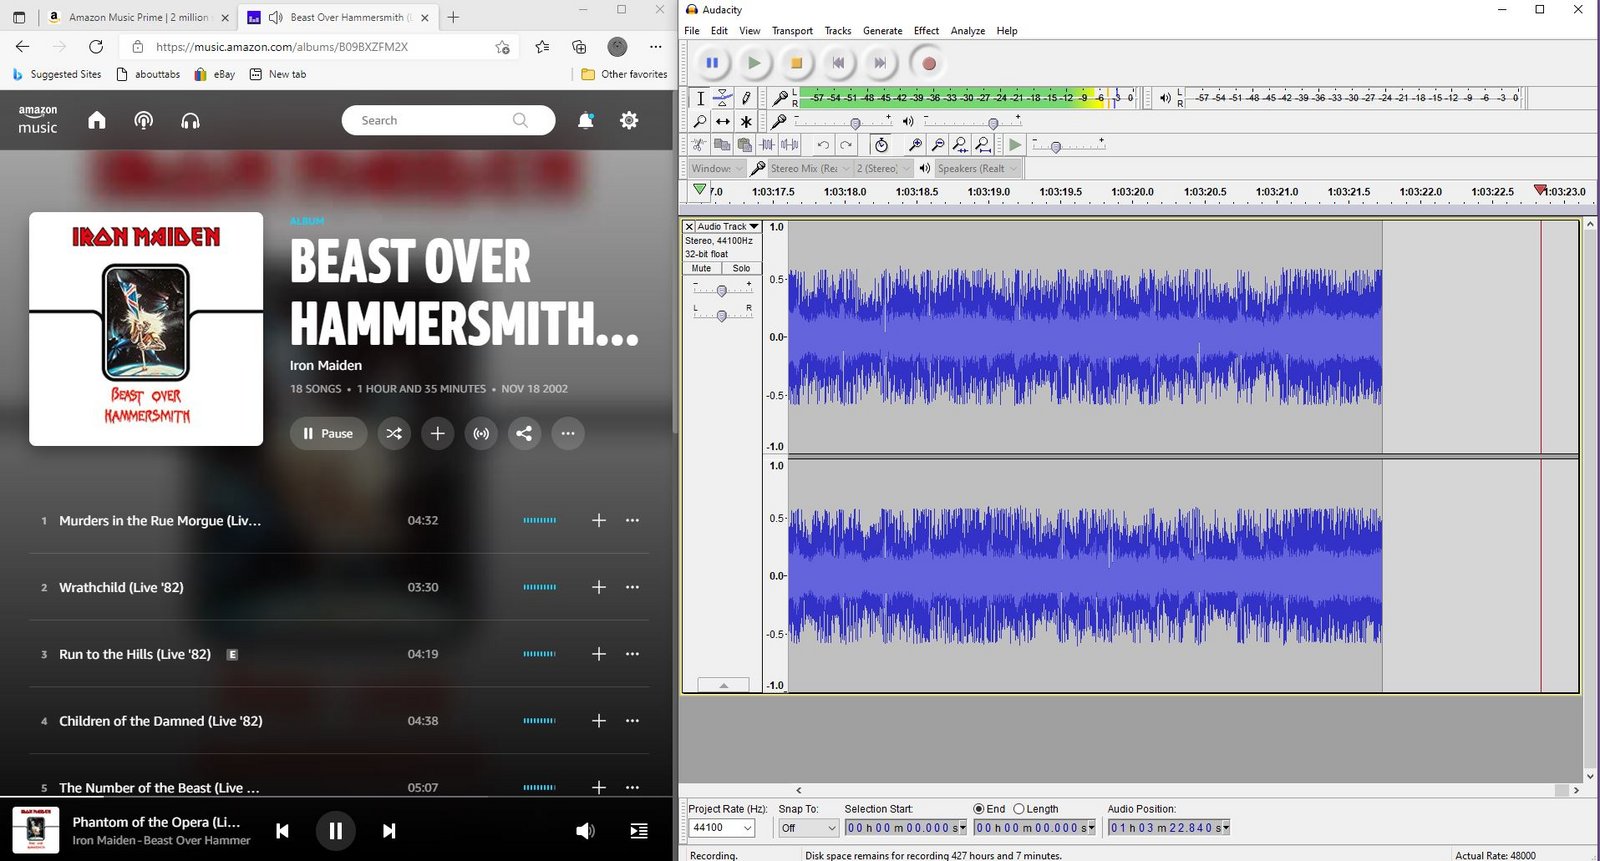
Task: Click the track gain slider handle
Action: (x=722, y=291)
